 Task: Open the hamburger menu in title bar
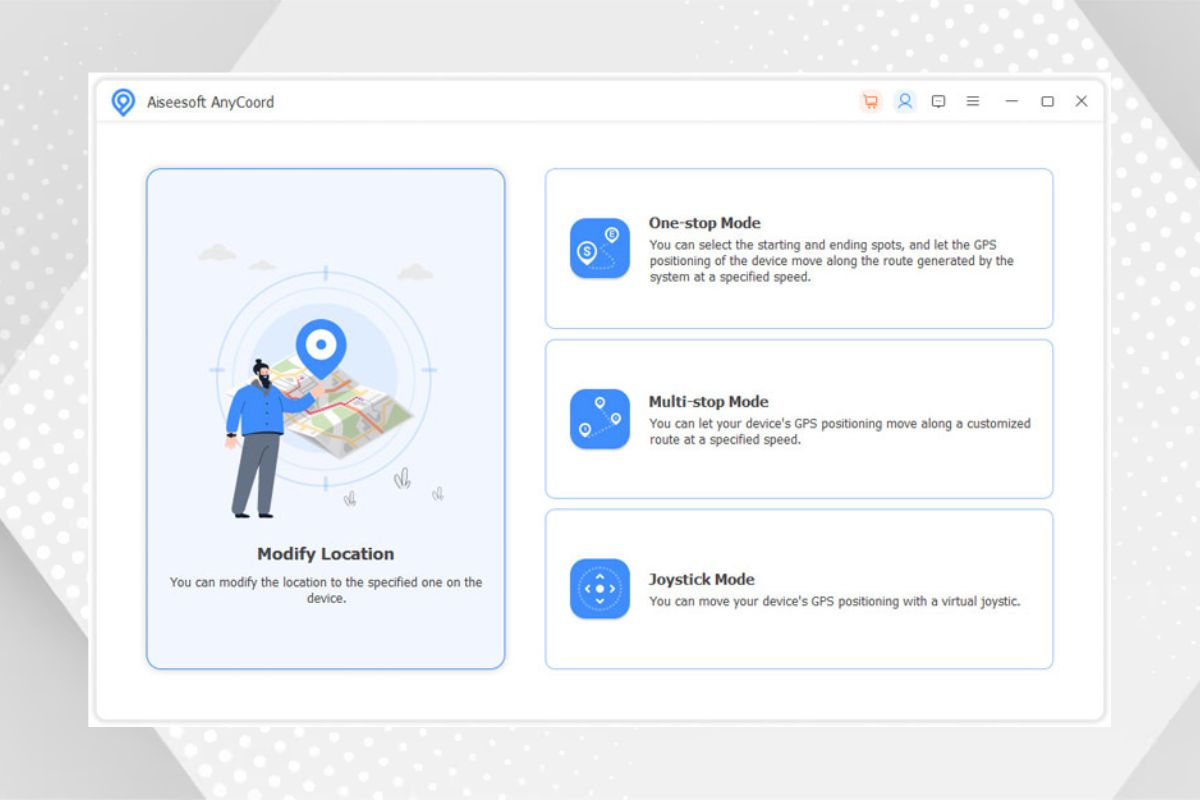pos(972,102)
